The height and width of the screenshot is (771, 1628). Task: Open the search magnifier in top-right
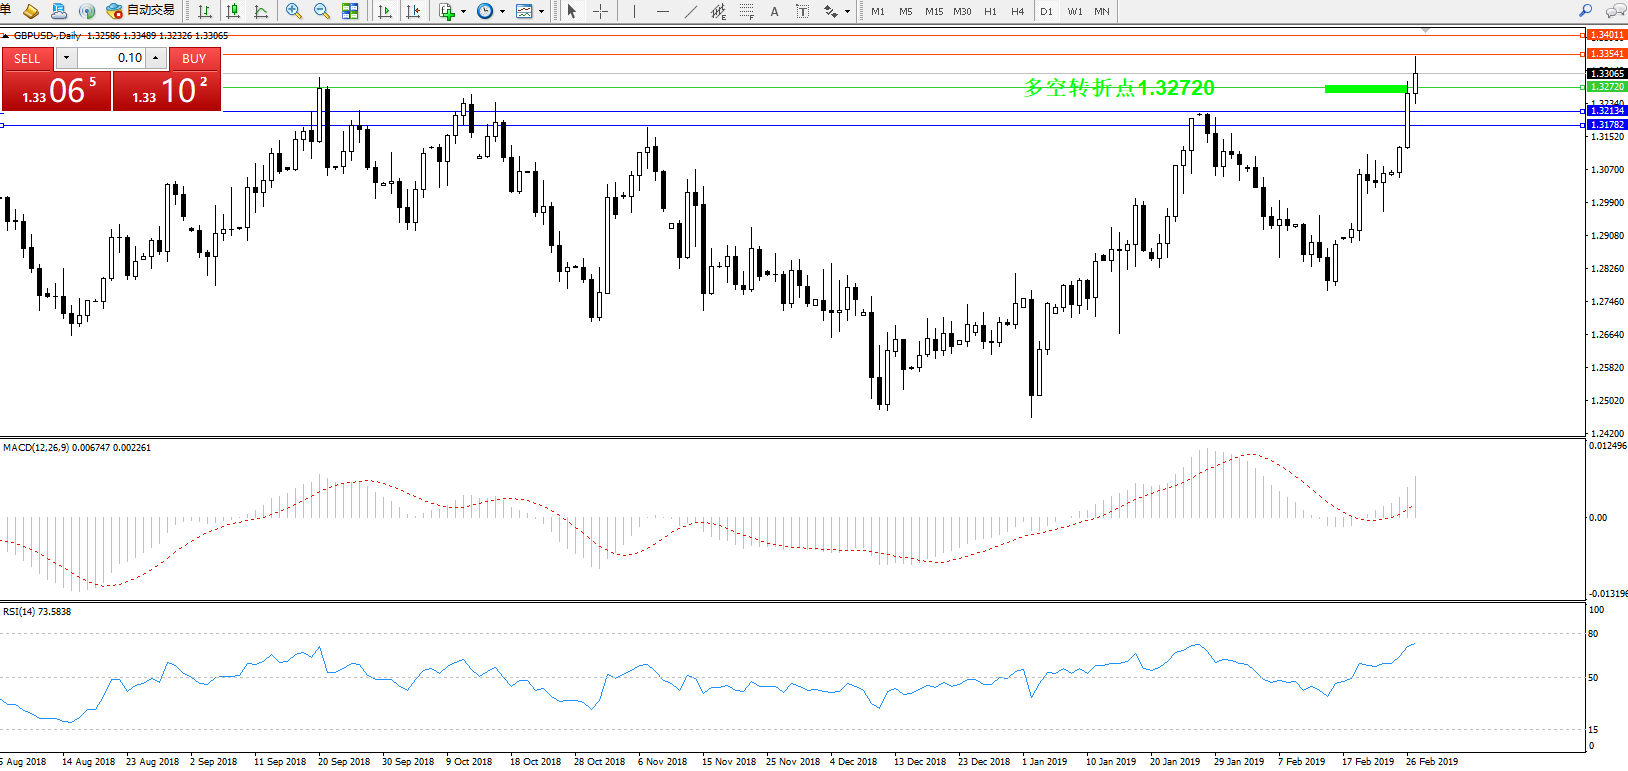tap(1585, 11)
